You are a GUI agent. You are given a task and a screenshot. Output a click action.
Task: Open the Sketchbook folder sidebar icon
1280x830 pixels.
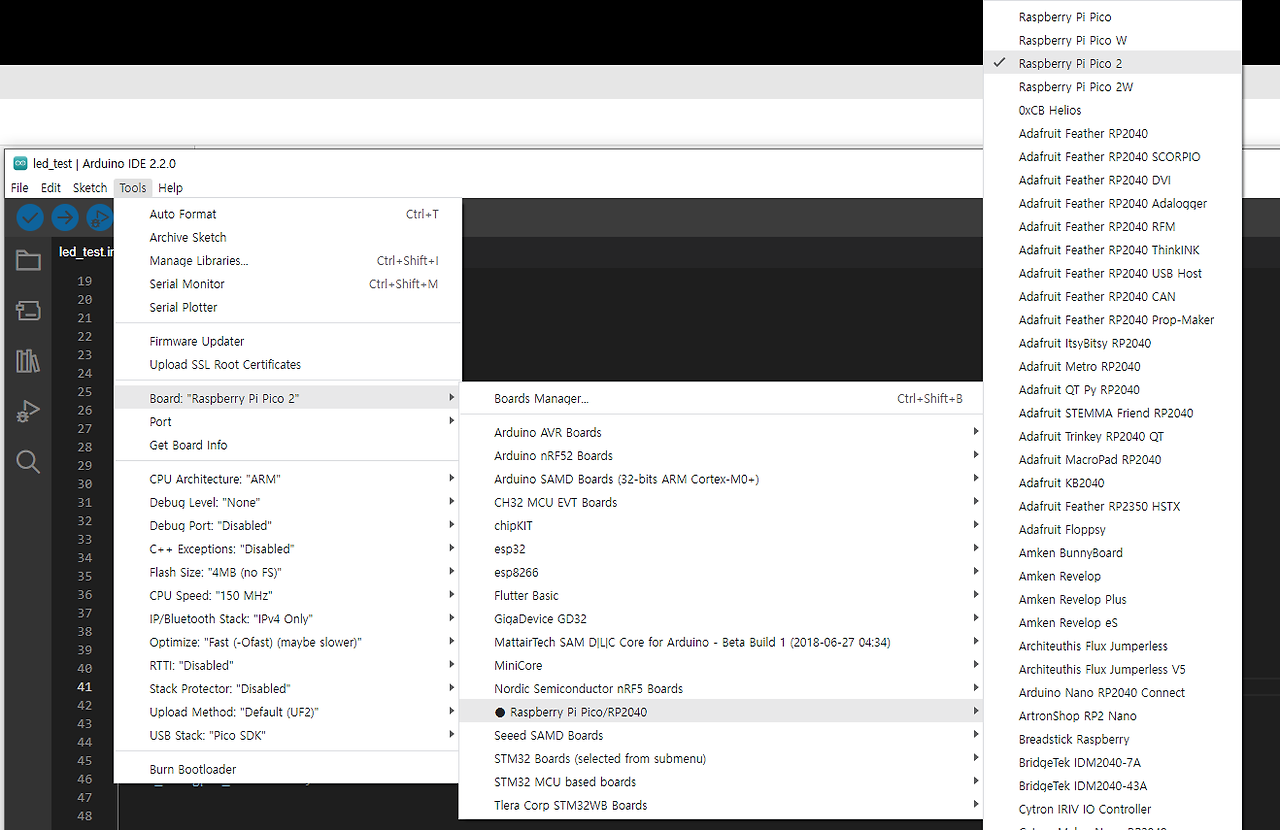tap(28, 261)
